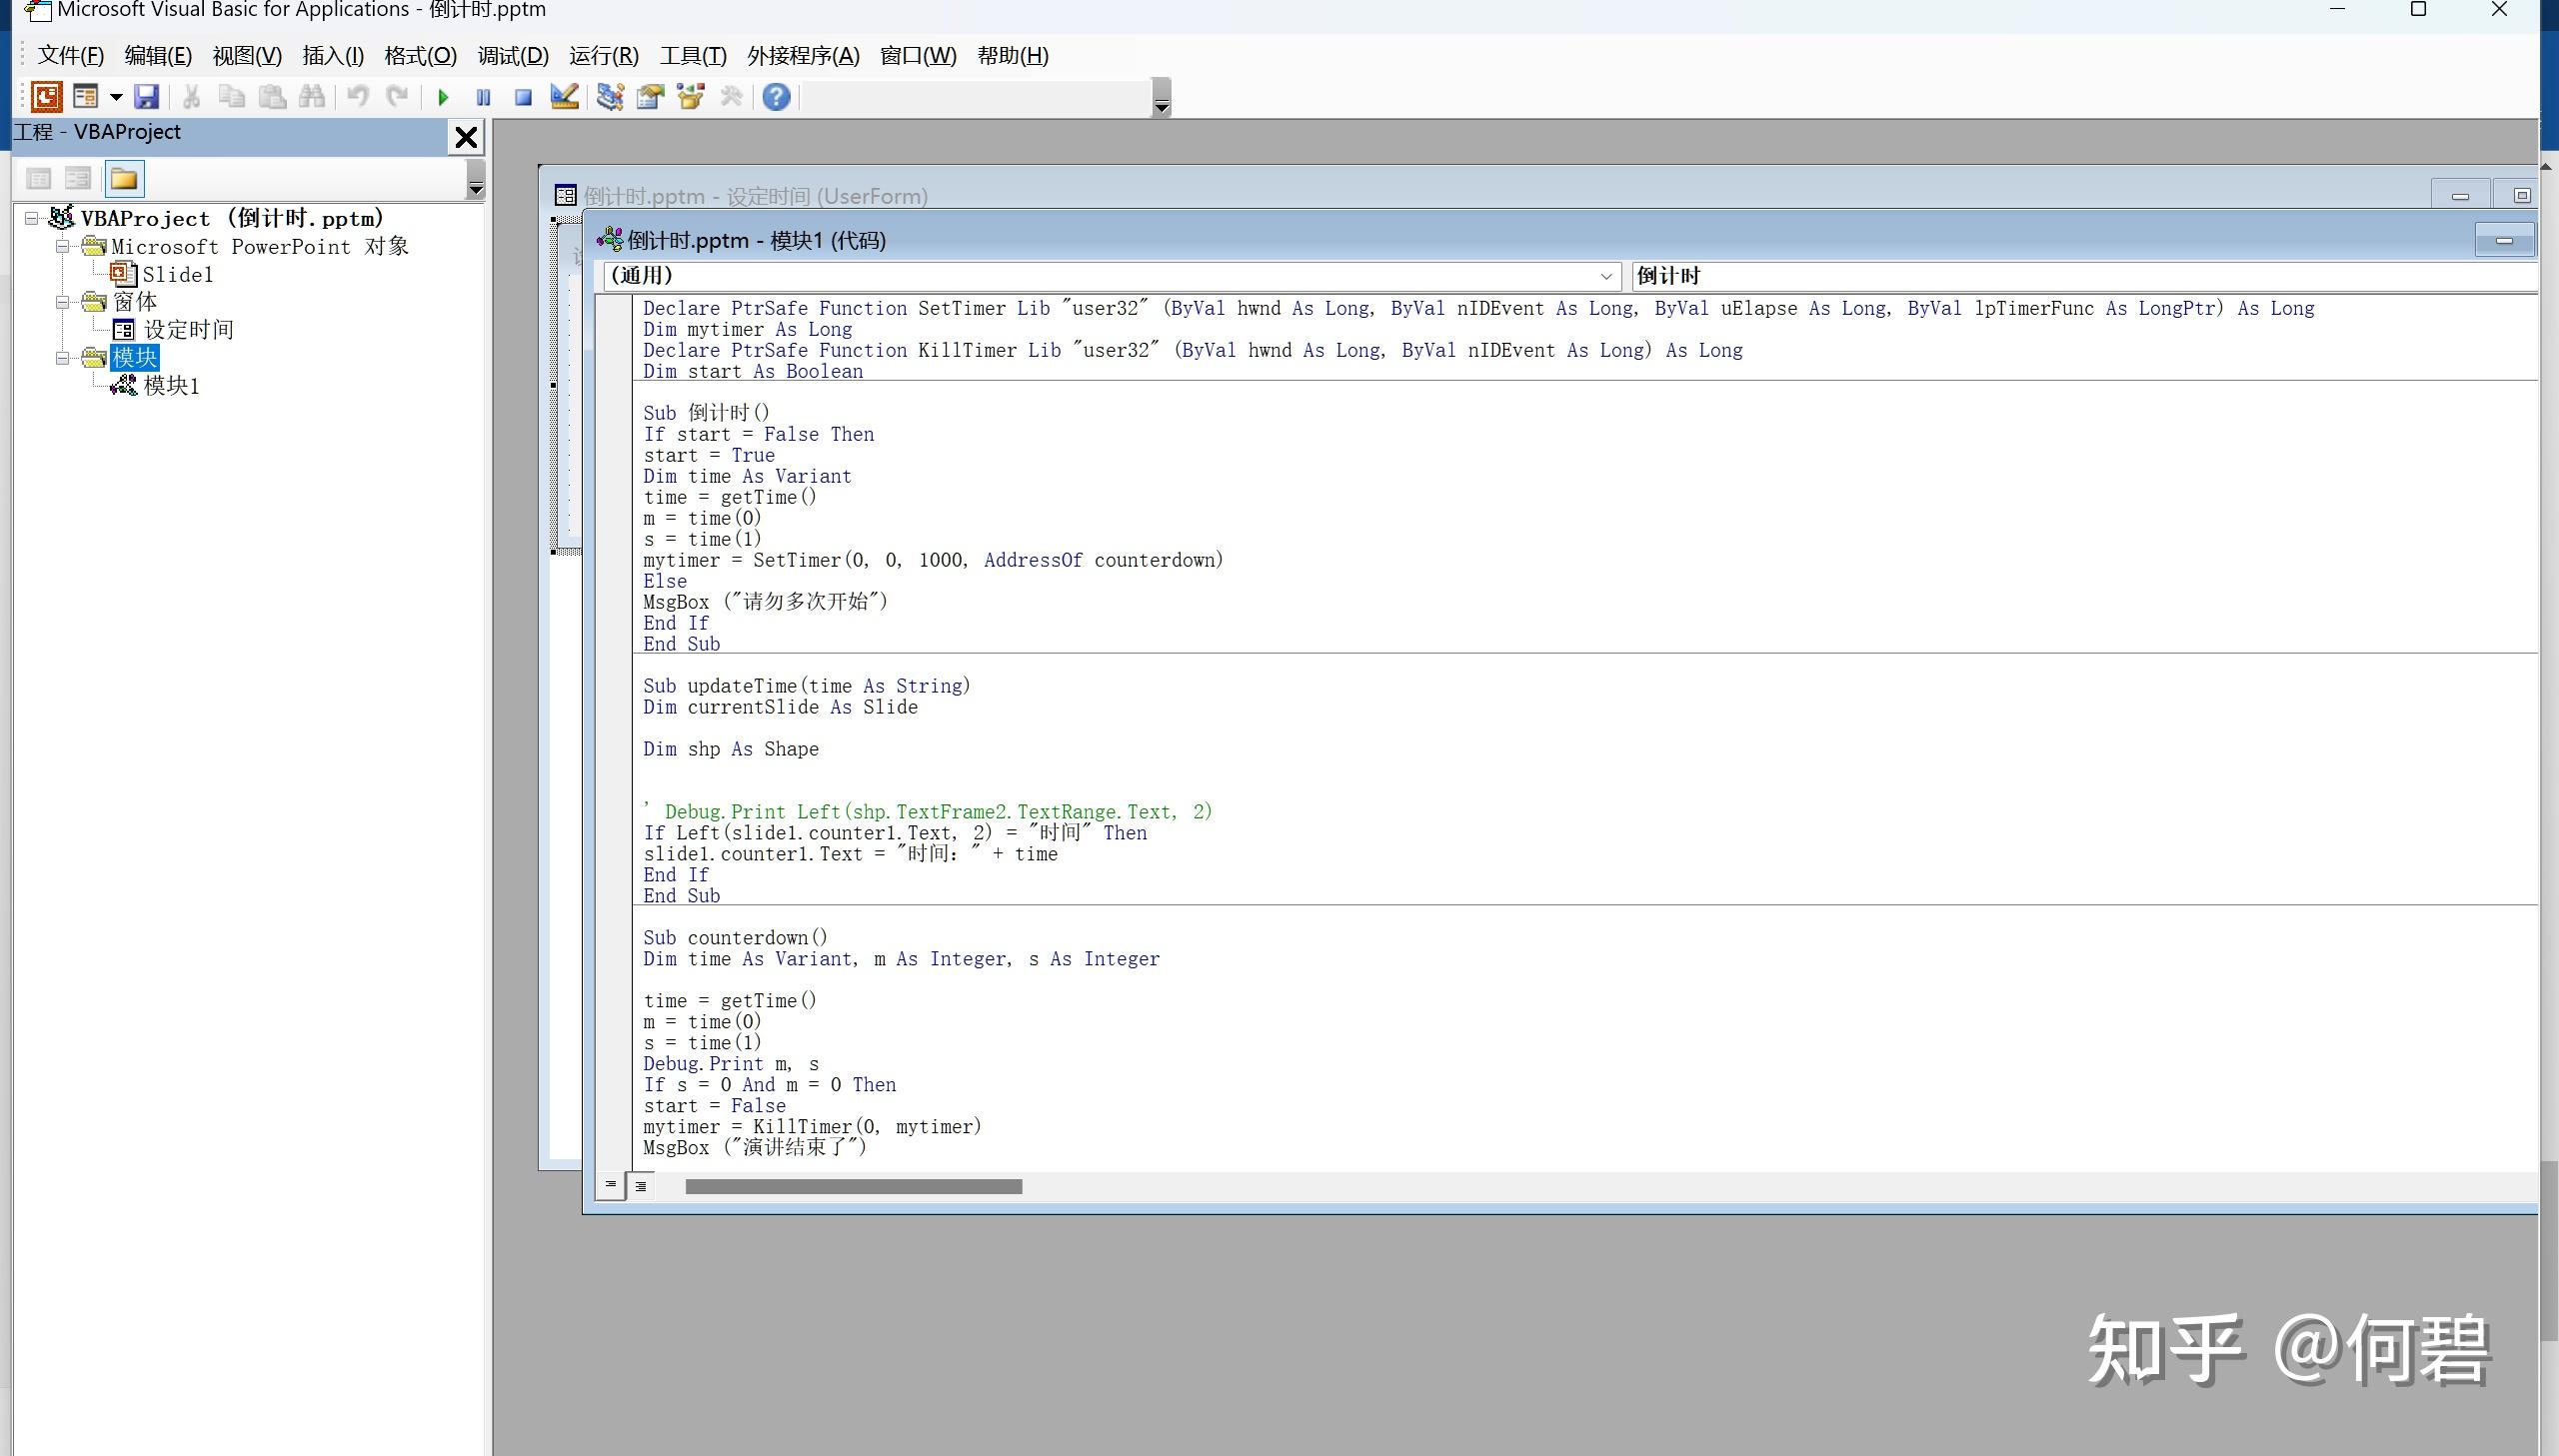Switch to Full Module View button
The height and width of the screenshot is (1456, 2559).
coord(641,1186)
